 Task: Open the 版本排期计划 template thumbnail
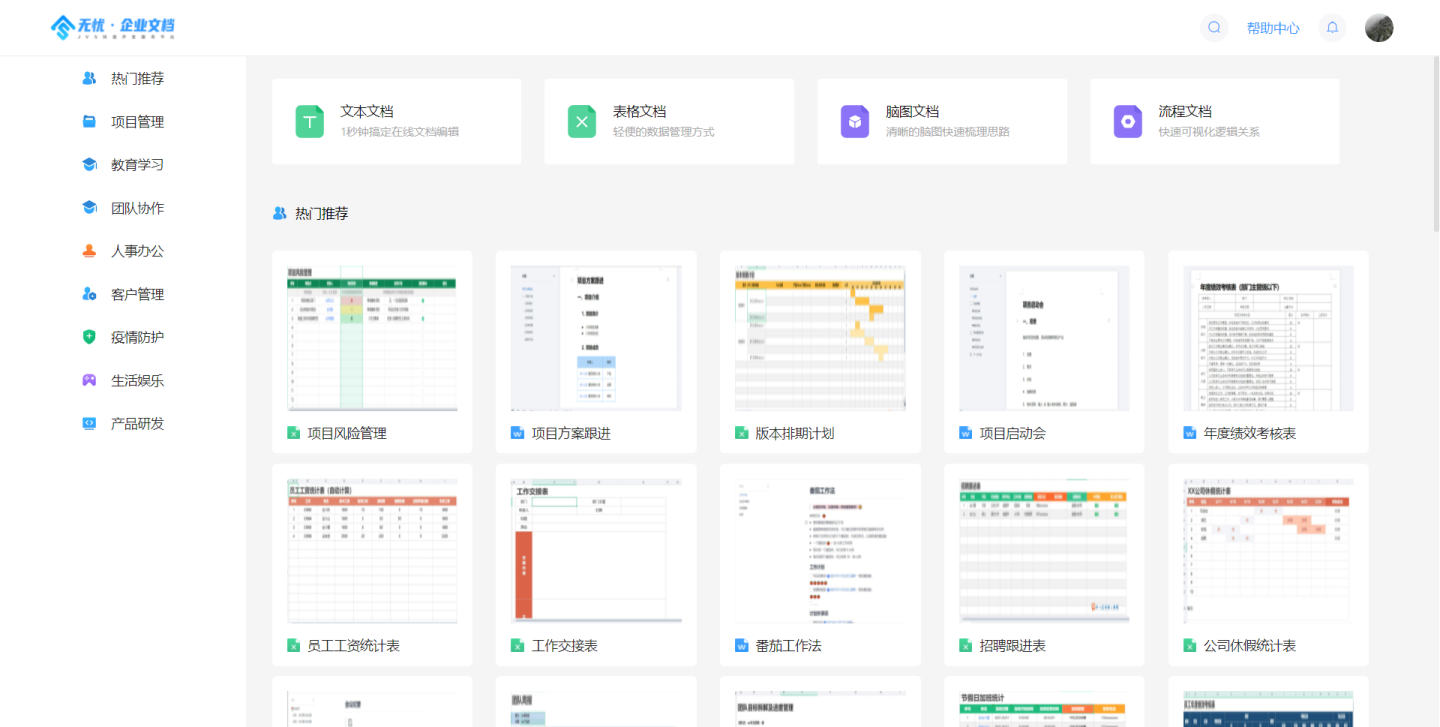[820, 338]
